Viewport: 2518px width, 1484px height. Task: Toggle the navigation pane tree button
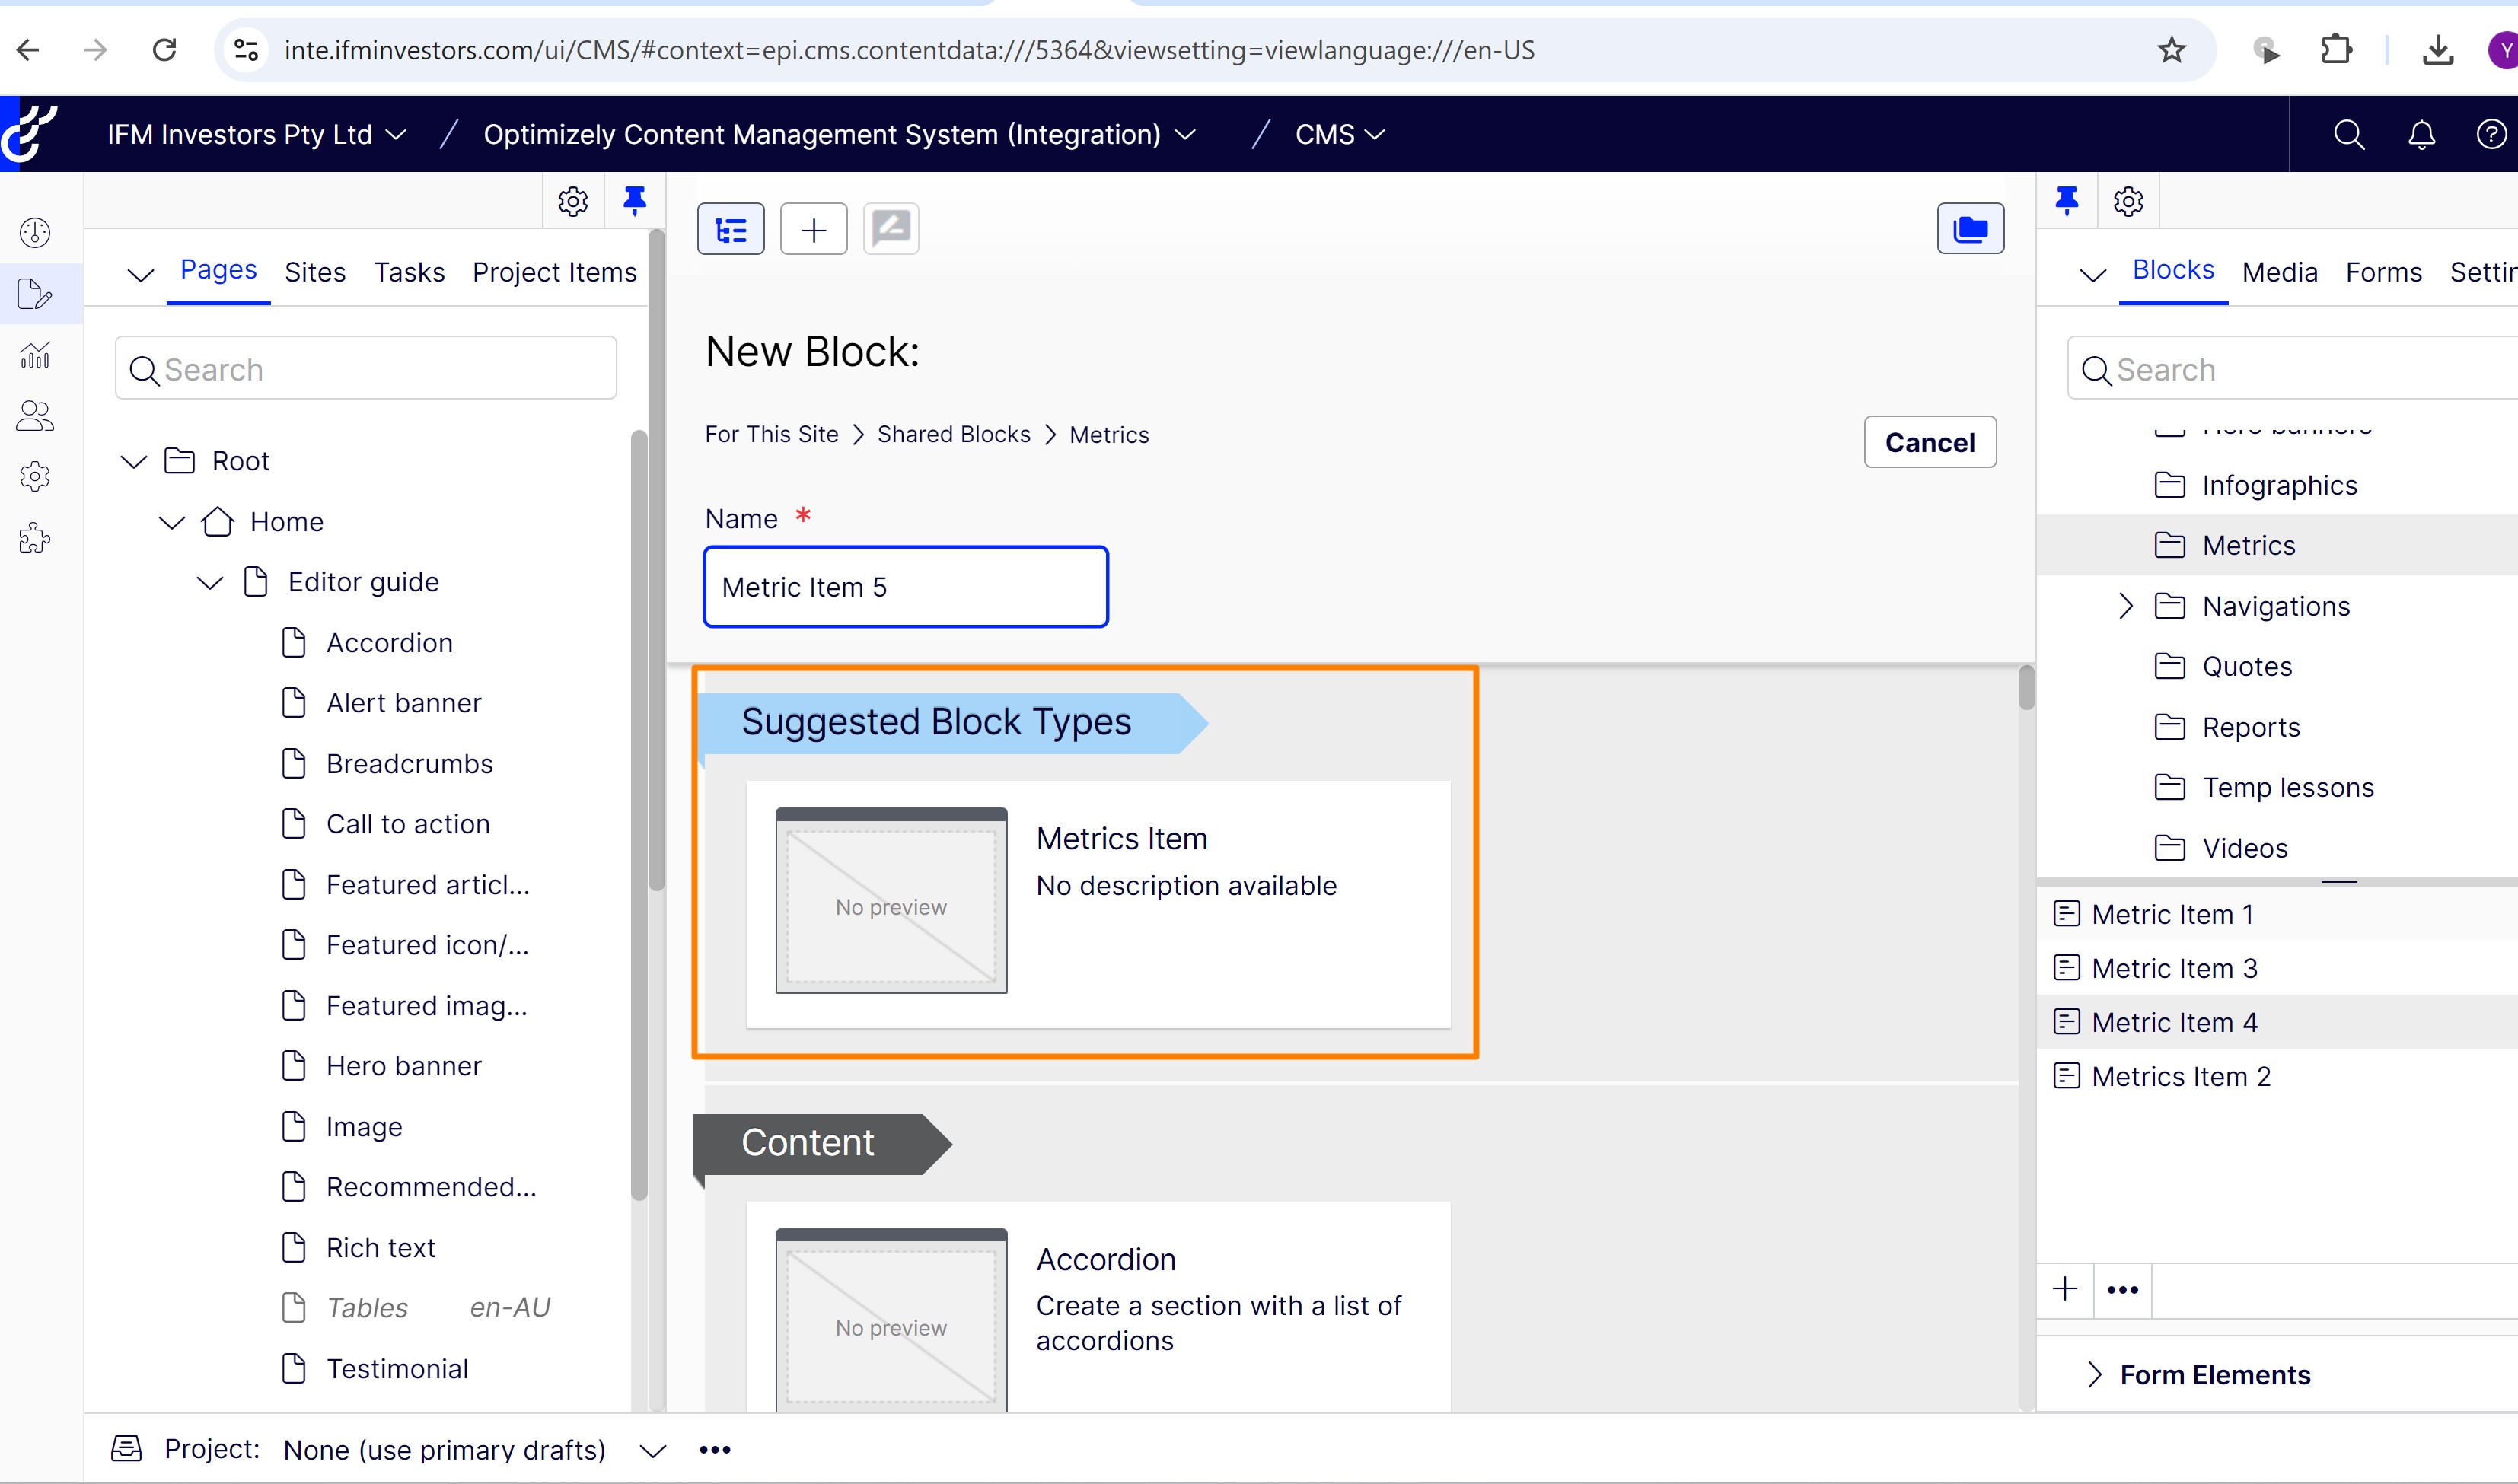(x=730, y=230)
